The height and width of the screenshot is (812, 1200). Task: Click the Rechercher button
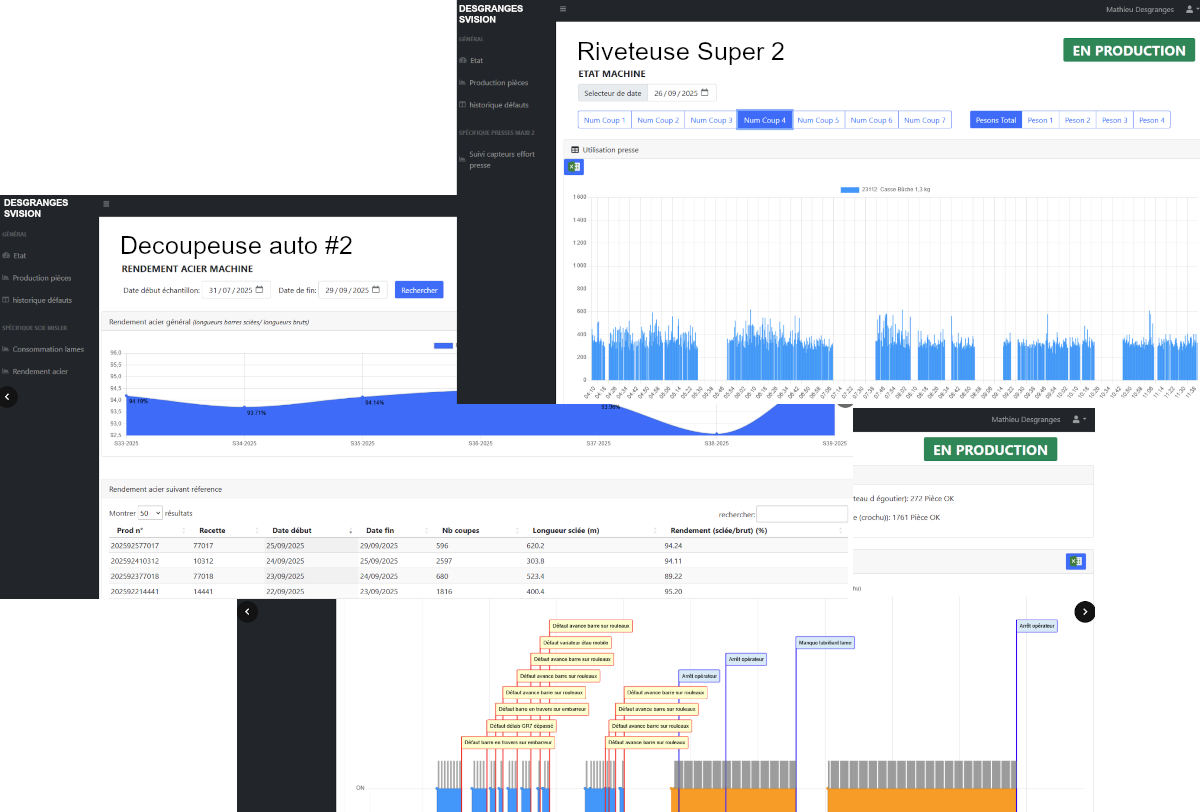(419, 290)
